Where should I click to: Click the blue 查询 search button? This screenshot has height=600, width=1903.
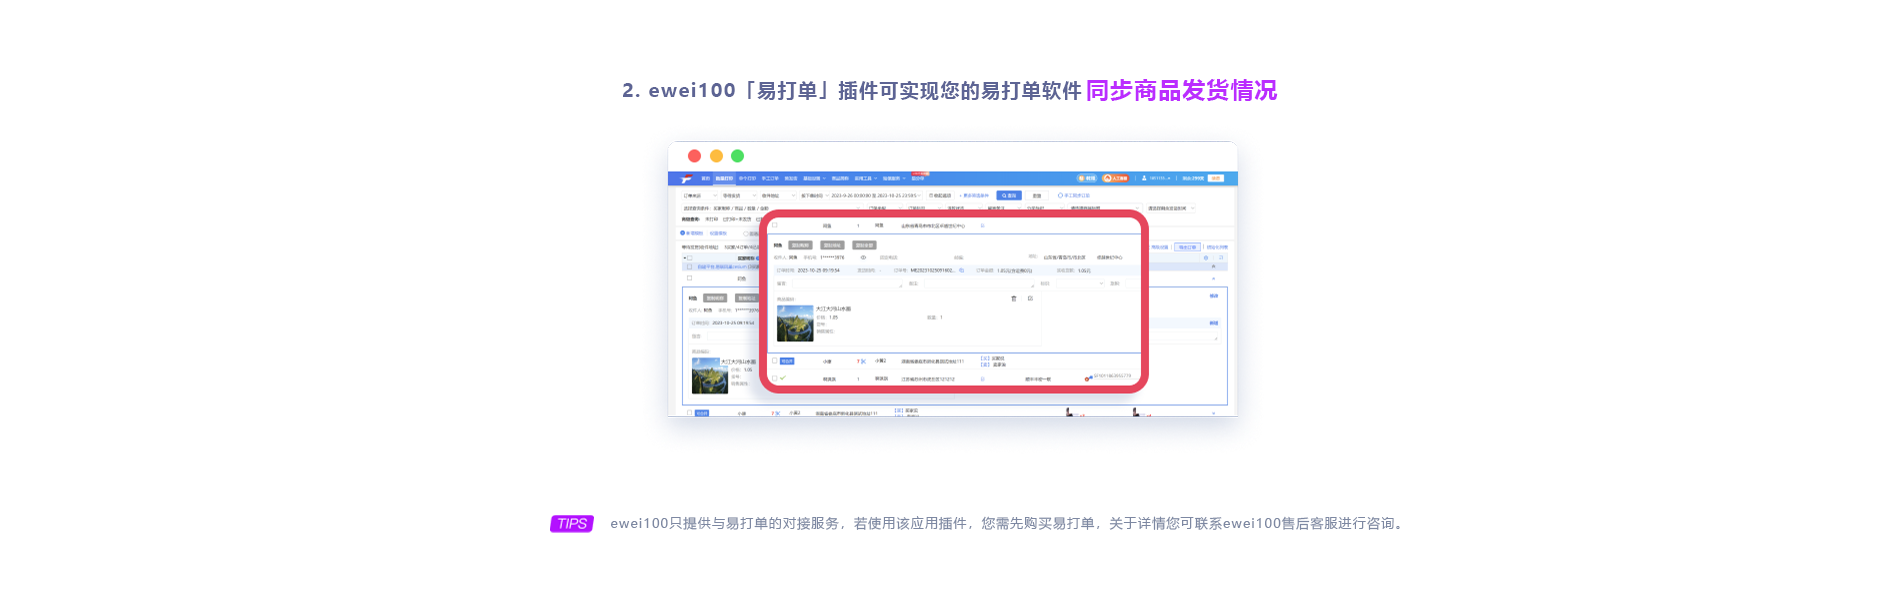click(x=1008, y=196)
